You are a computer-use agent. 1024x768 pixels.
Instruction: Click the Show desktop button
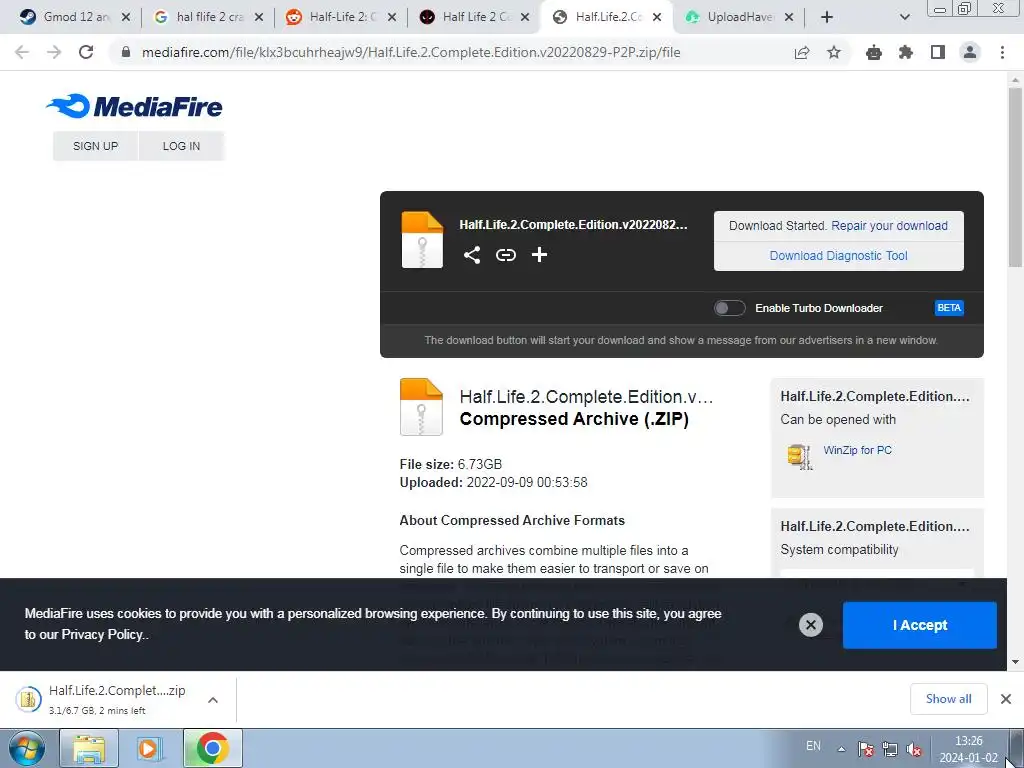(x=1017, y=748)
